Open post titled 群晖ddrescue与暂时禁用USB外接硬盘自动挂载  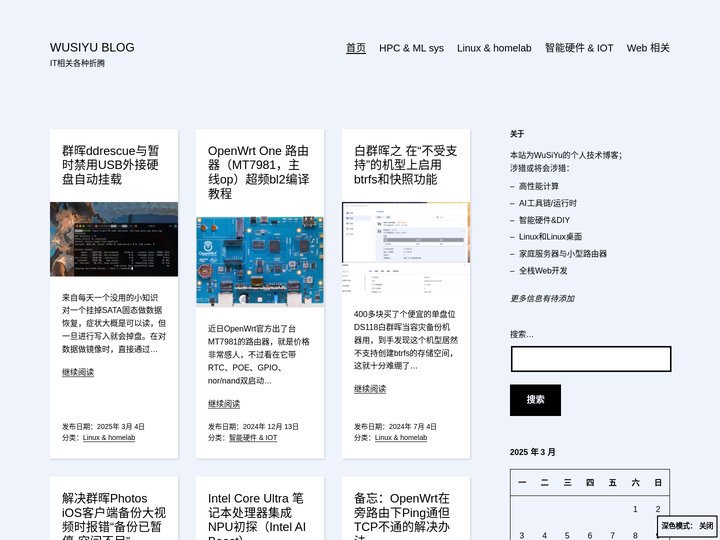pos(111,165)
